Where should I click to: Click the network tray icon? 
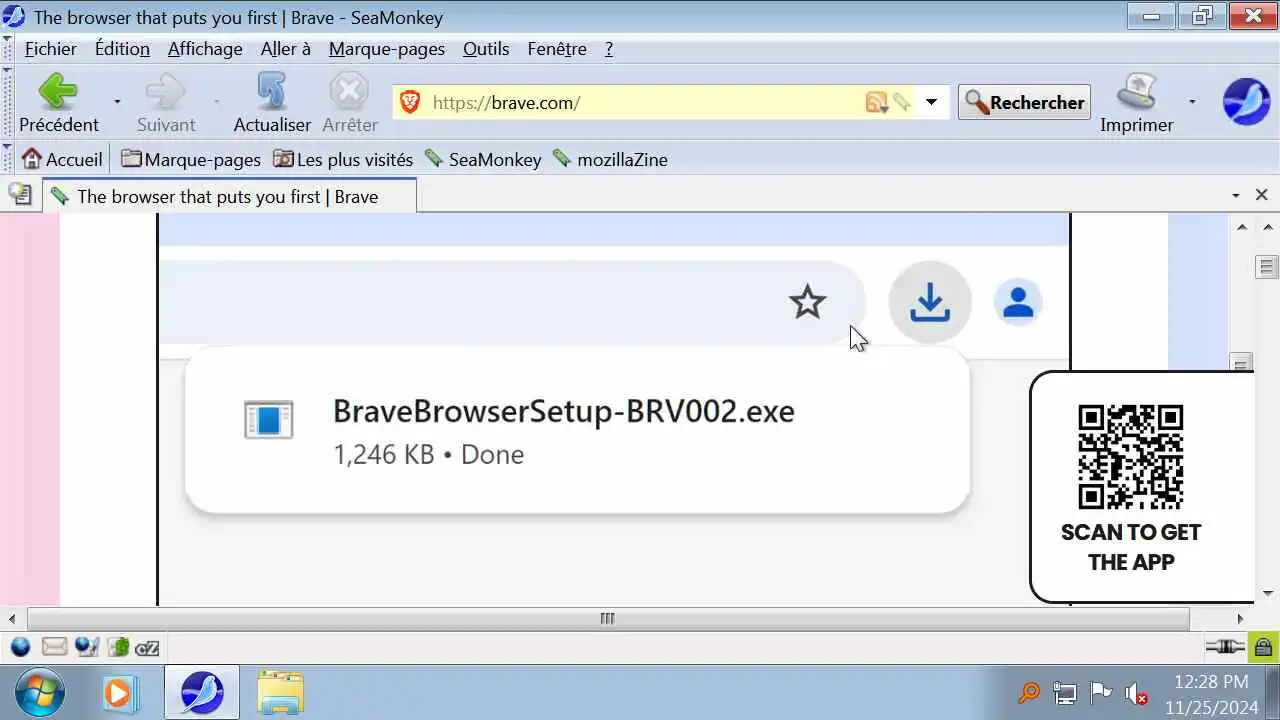click(1065, 693)
